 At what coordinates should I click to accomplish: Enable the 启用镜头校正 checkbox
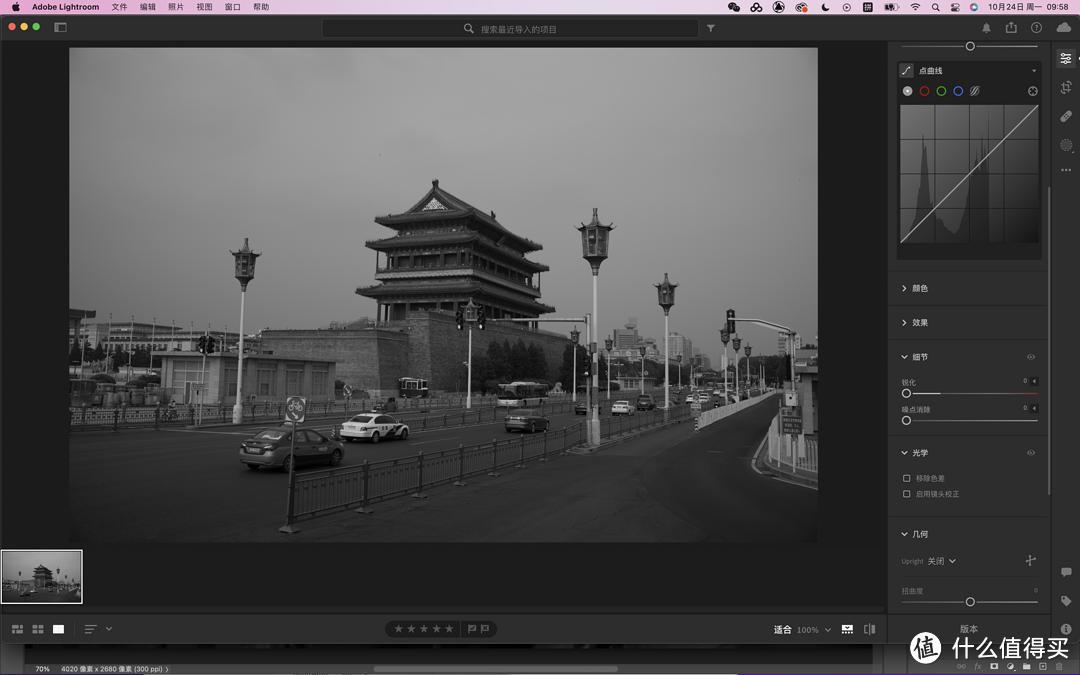coord(906,495)
